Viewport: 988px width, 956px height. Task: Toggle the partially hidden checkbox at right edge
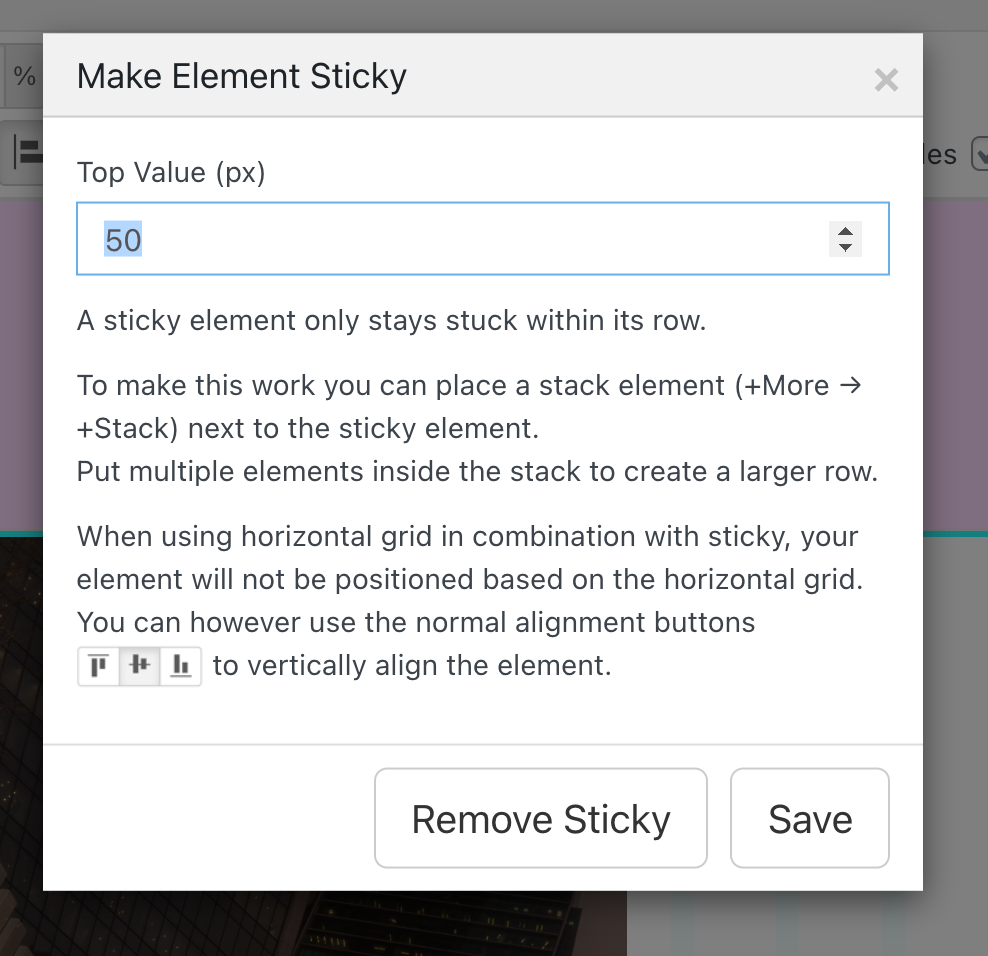point(978,154)
